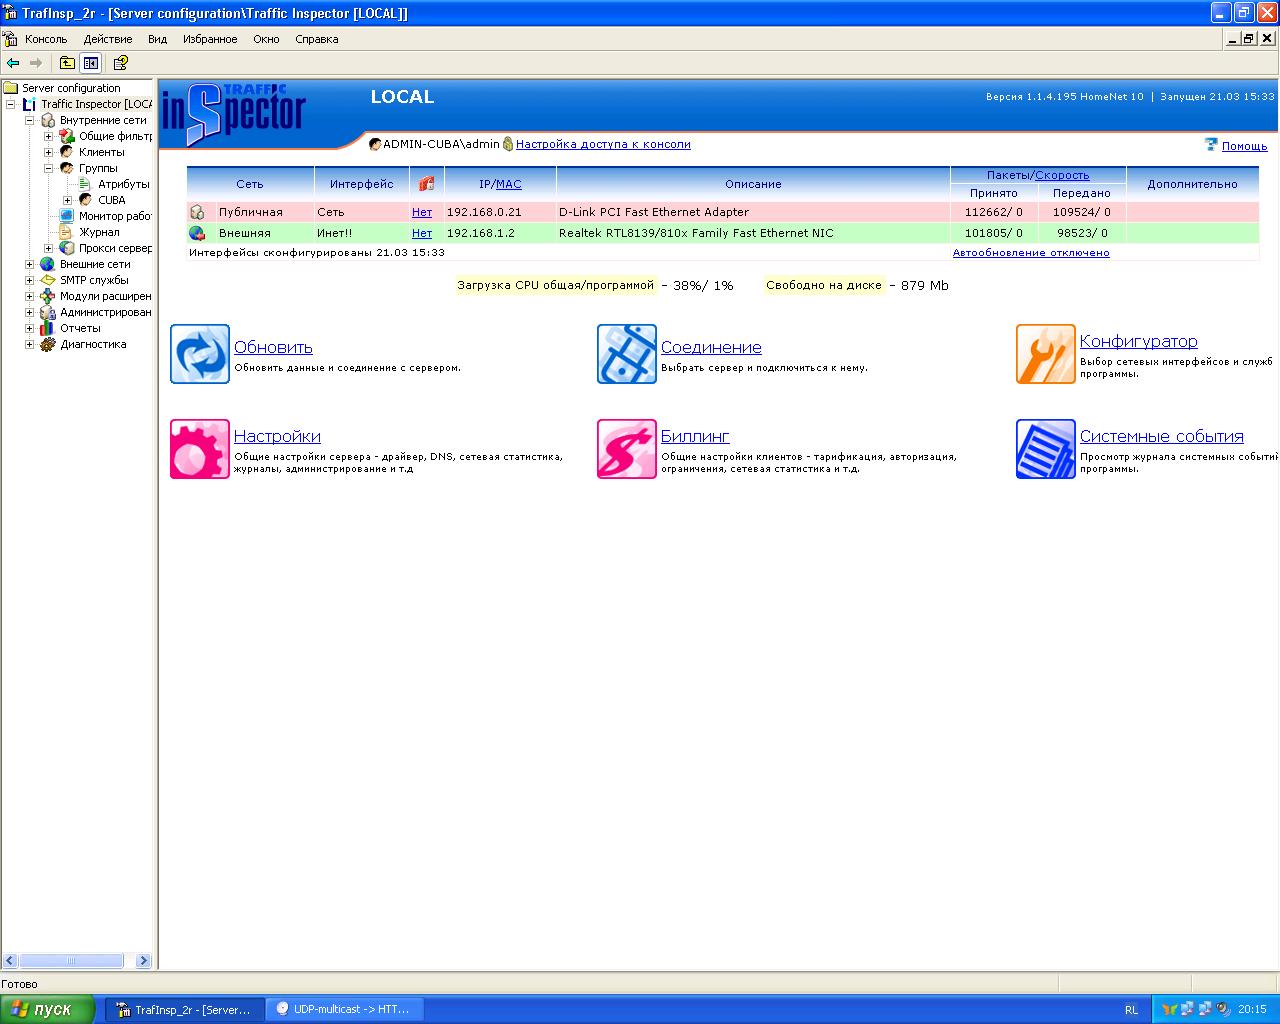
Task: Click the help icon beside Помощь
Action: 1212,145
